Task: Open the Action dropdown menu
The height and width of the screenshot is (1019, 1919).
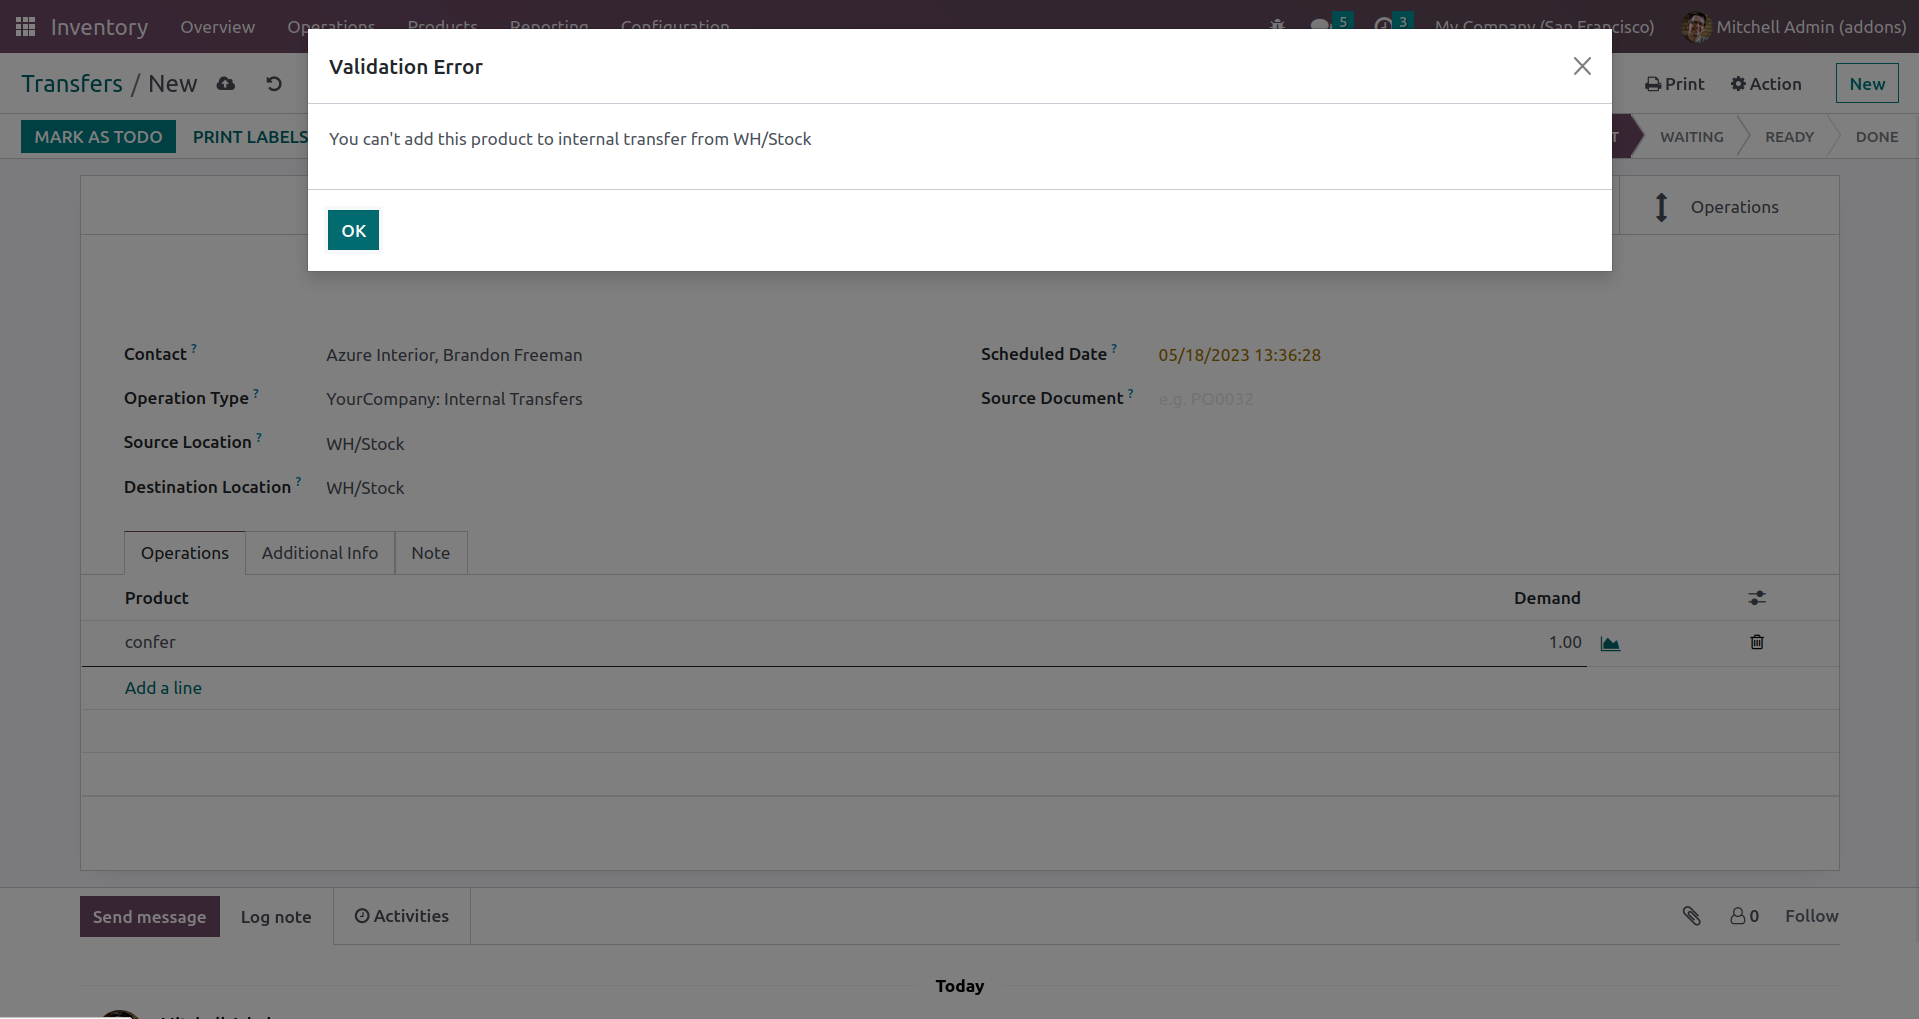Action: click(1766, 84)
